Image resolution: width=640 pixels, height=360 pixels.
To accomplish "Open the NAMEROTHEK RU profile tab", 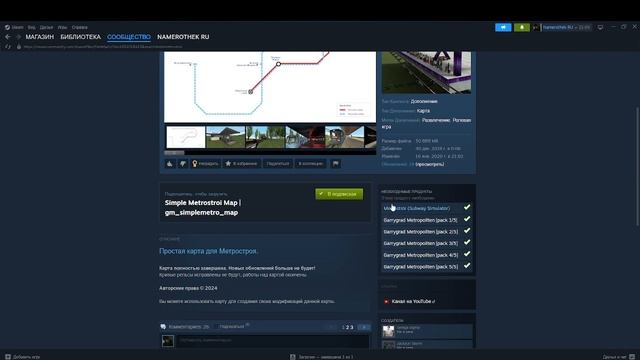I will (183, 37).
